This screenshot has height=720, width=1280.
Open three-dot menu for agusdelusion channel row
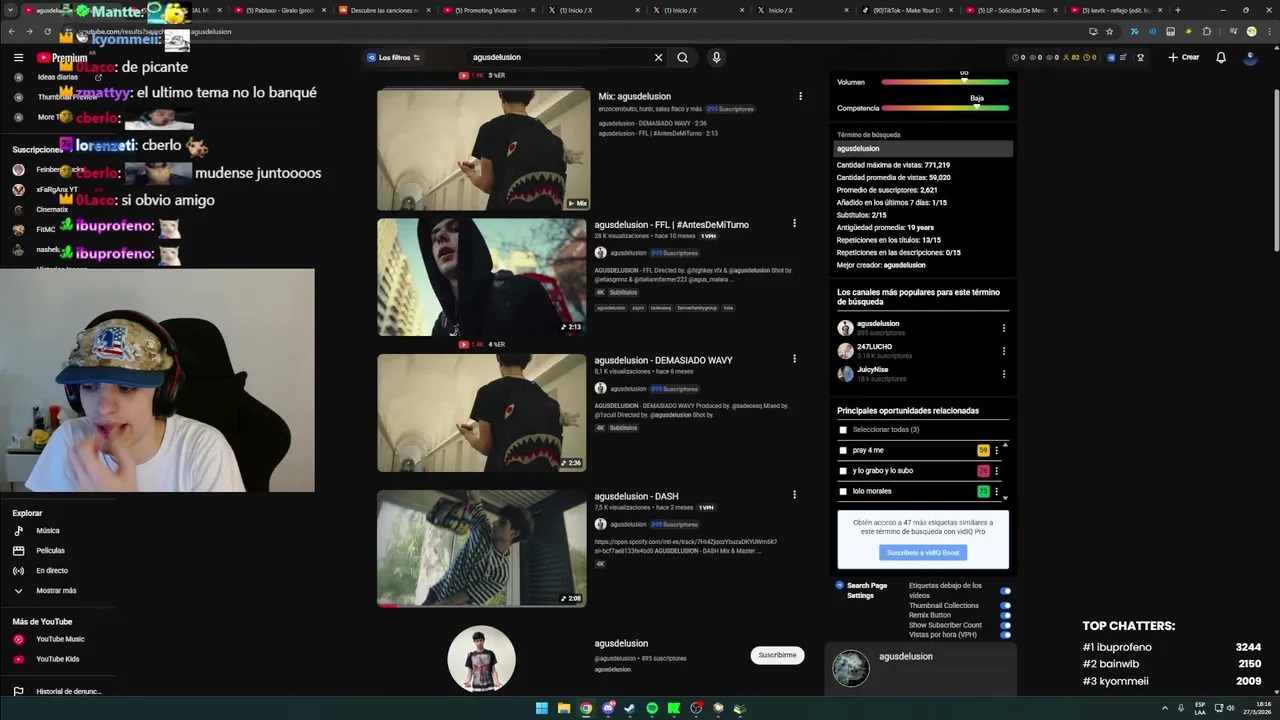(x=1003, y=328)
